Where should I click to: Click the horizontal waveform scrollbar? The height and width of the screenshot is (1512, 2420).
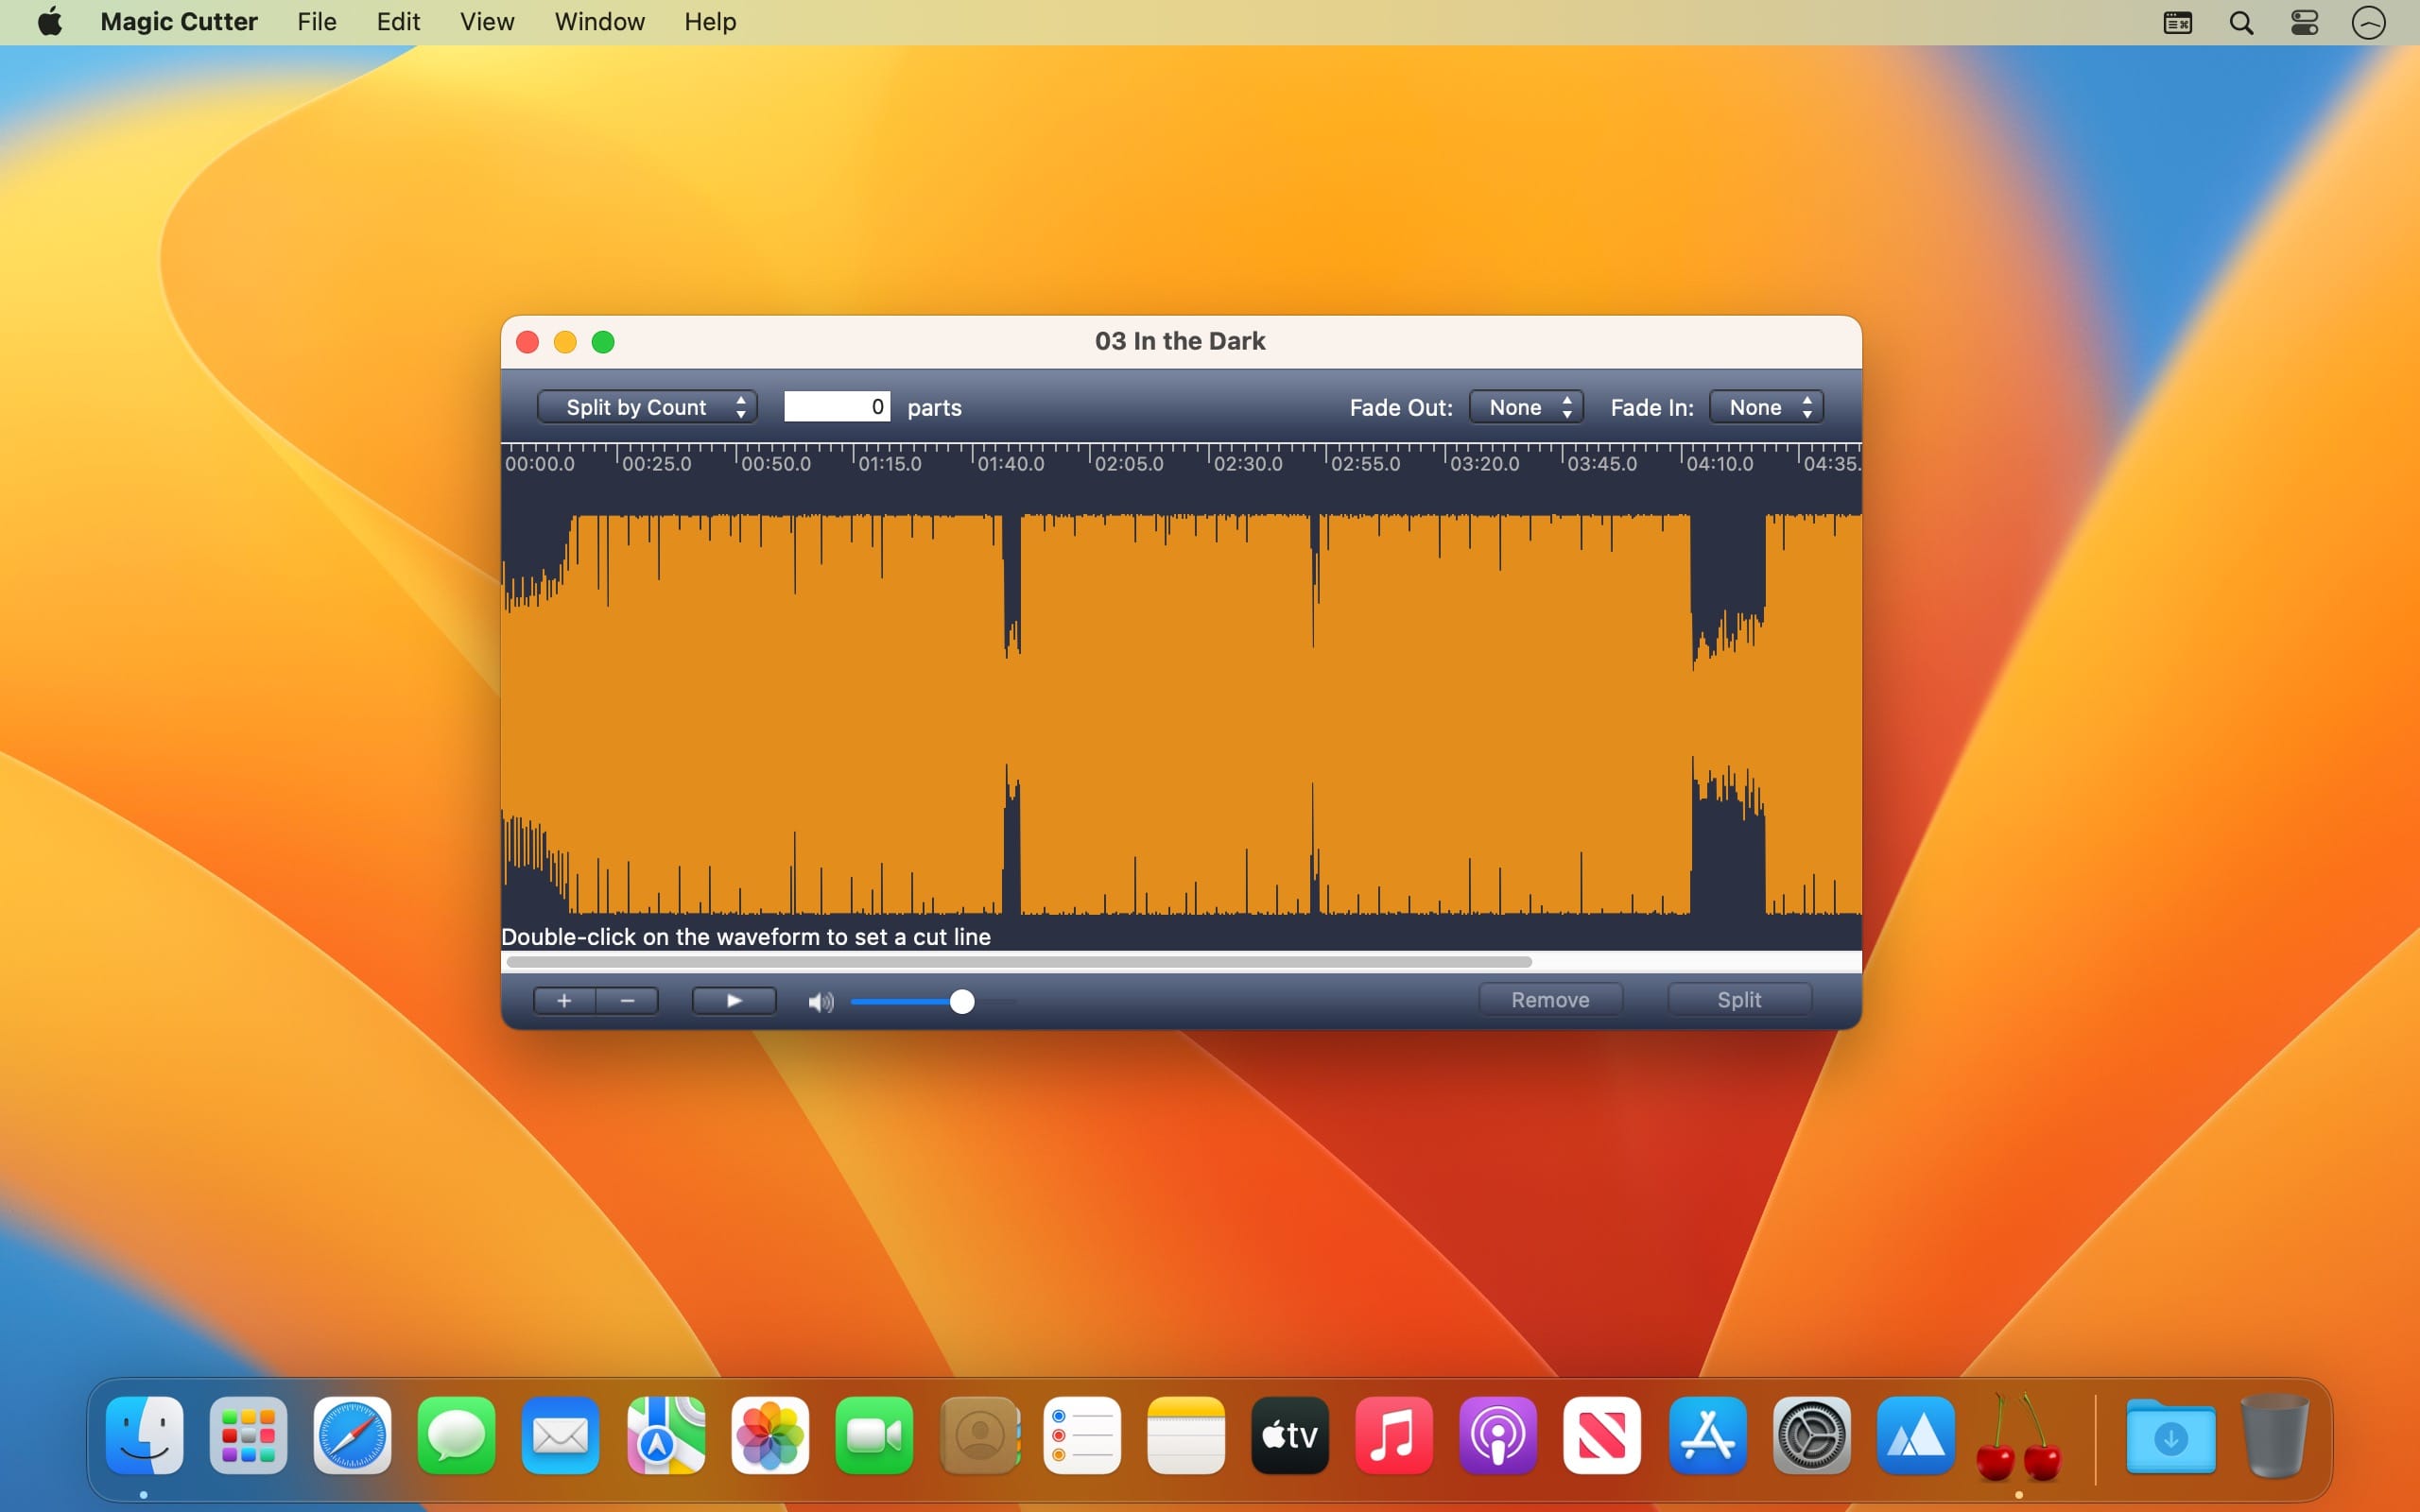[x=1018, y=962]
